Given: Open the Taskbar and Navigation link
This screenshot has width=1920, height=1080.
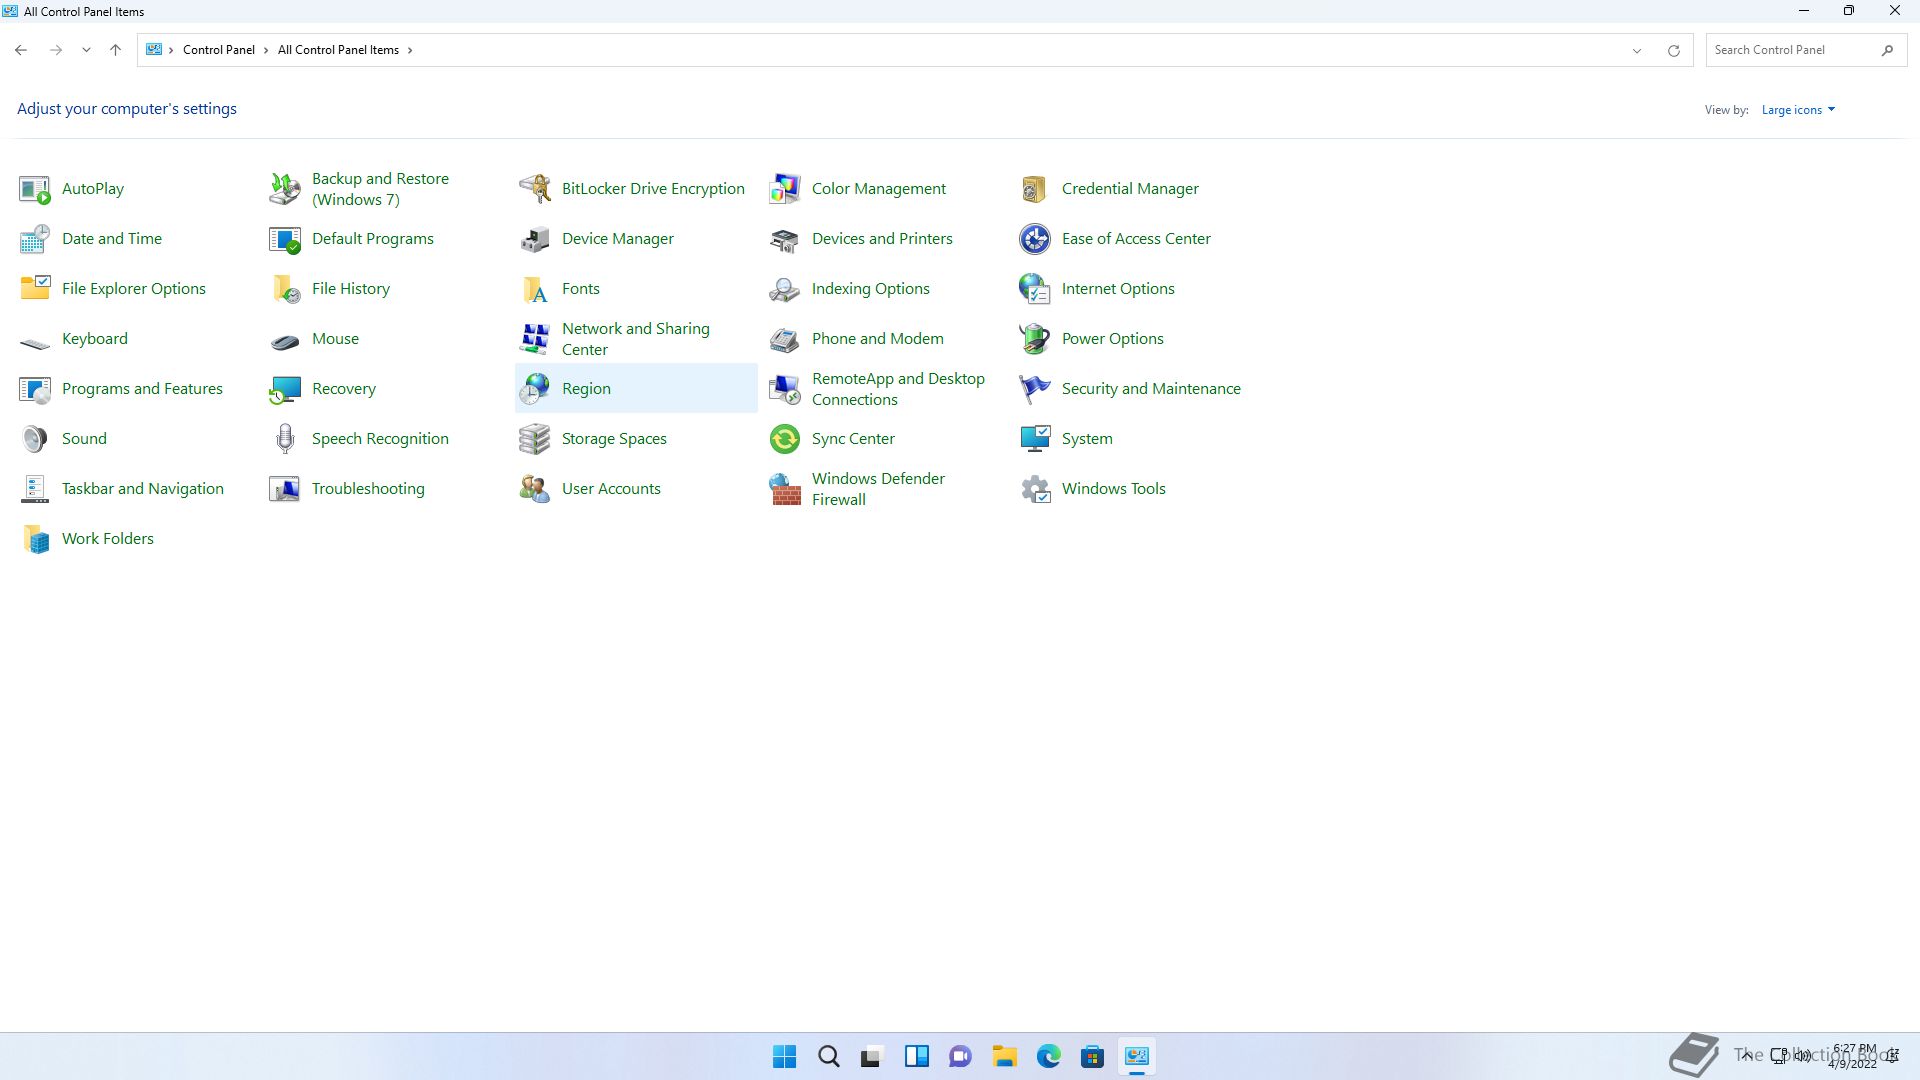Looking at the screenshot, I should coord(143,489).
